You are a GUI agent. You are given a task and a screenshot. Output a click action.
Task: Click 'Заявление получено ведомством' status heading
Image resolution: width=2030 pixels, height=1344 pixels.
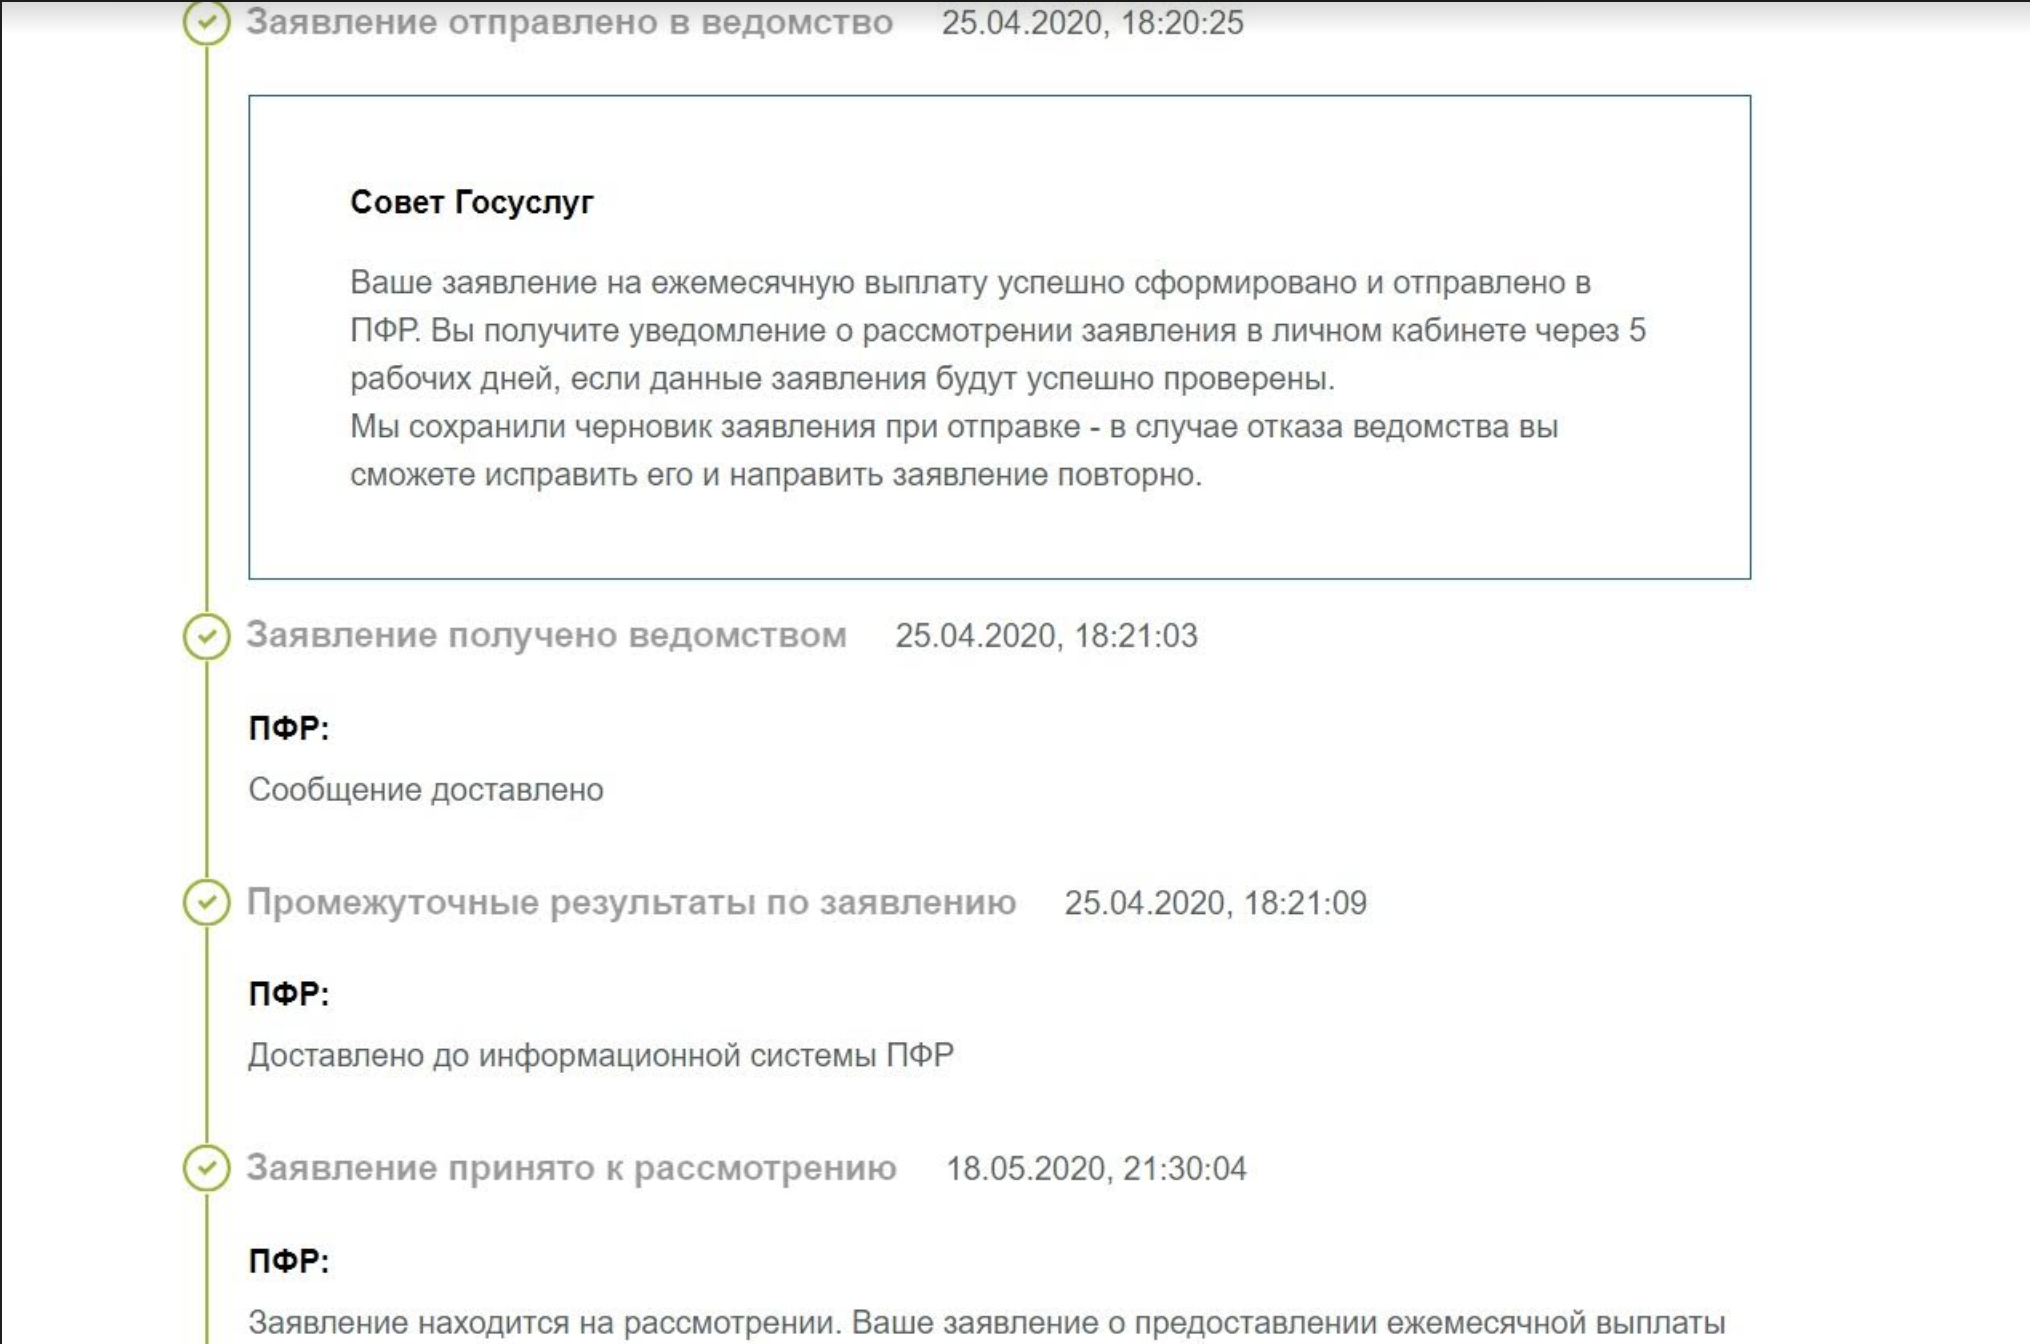(x=546, y=635)
